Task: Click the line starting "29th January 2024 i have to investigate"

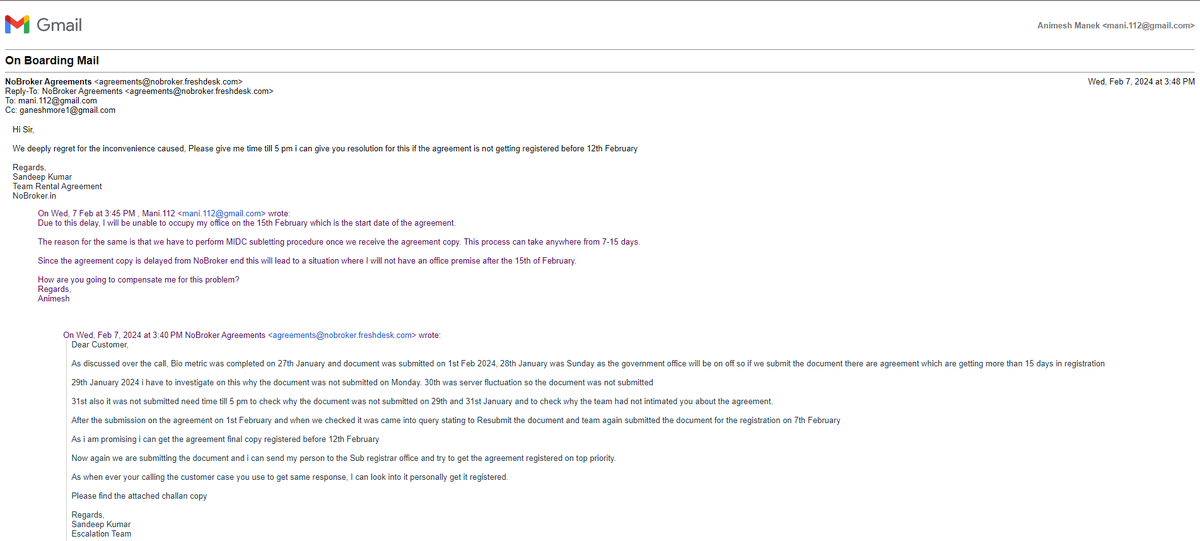Action: click(362, 383)
